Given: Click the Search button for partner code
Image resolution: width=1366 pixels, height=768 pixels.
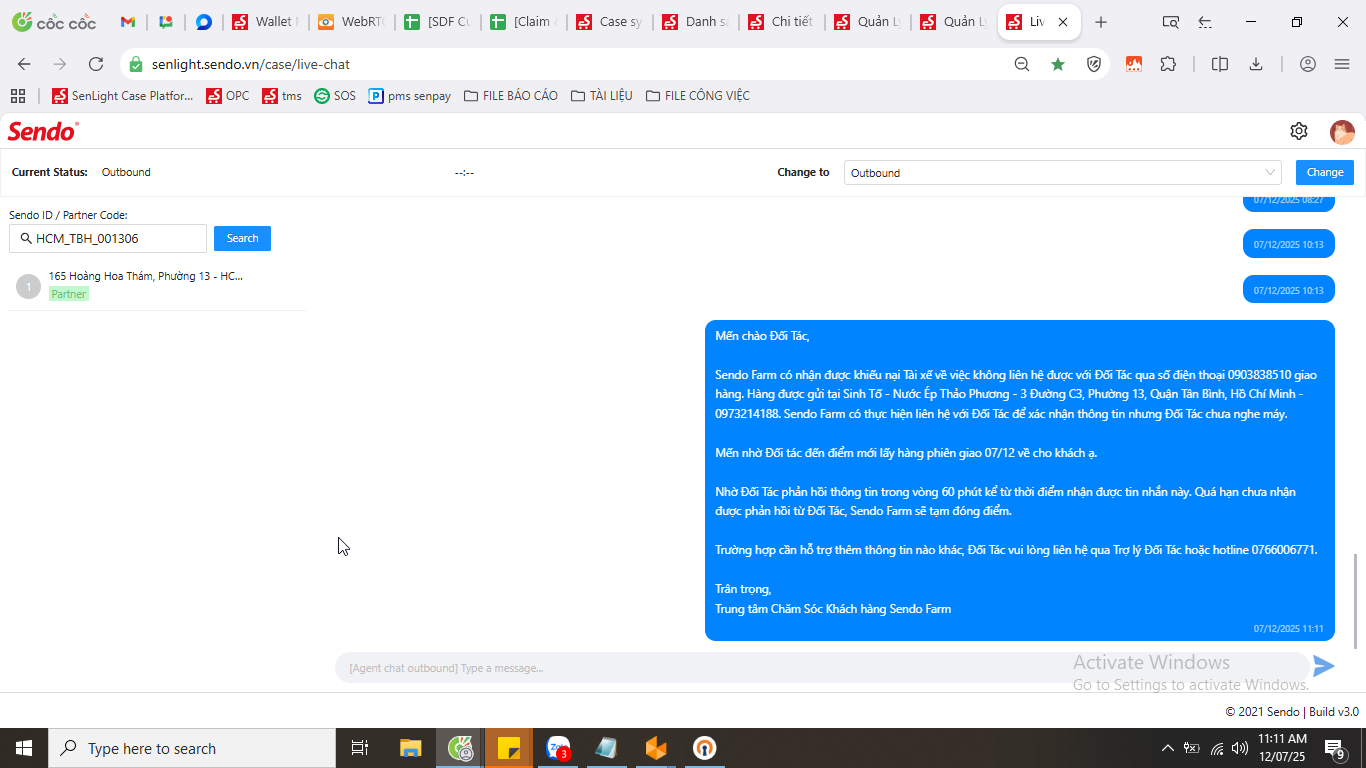Looking at the screenshot, I should tap(242, 238).
